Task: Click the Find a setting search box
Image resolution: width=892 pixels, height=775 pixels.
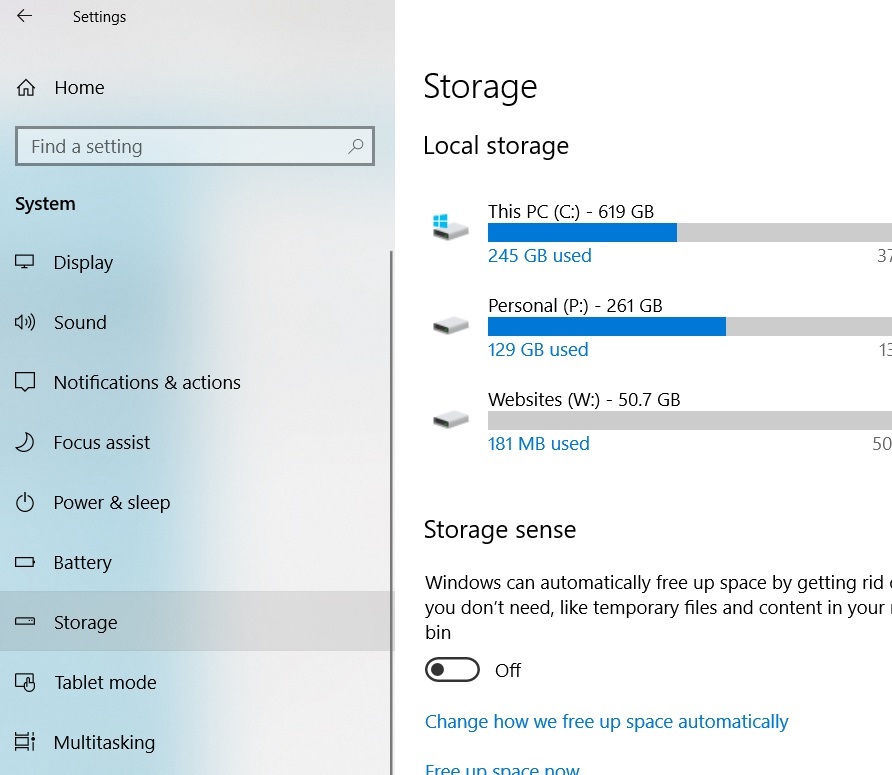Action: pos(195,146)
